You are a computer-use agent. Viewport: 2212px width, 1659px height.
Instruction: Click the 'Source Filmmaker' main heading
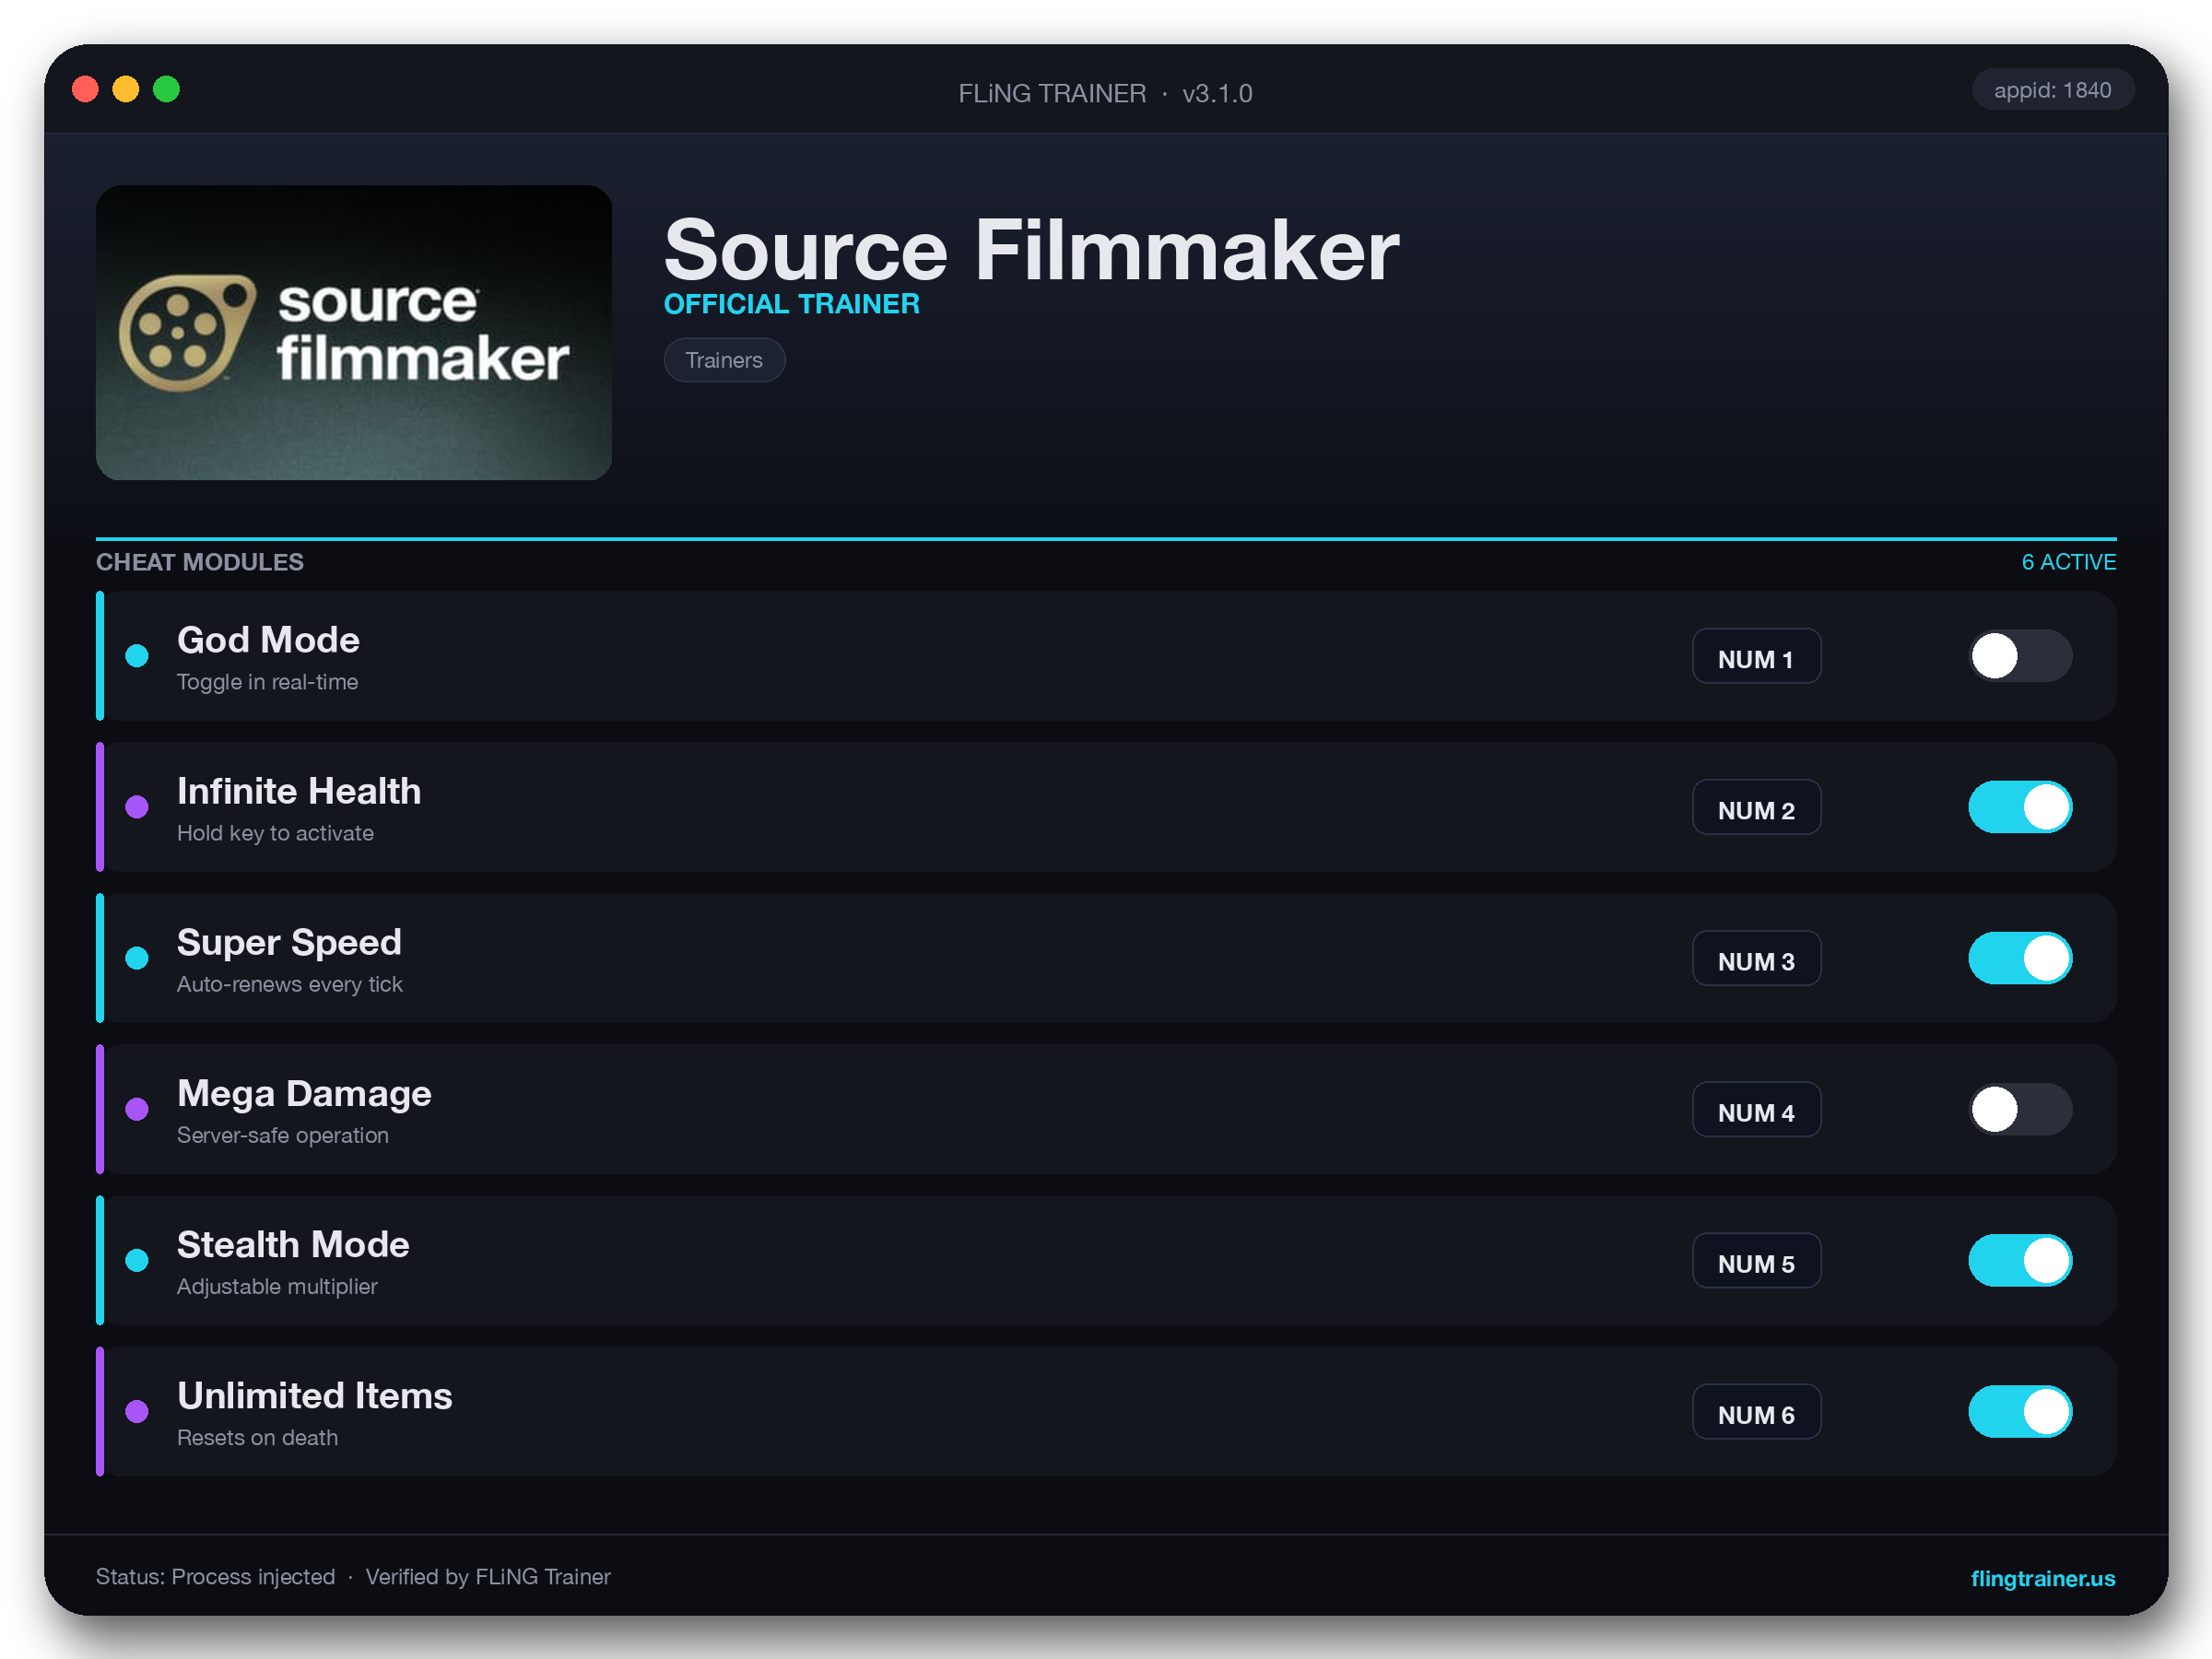[1031, 250]
